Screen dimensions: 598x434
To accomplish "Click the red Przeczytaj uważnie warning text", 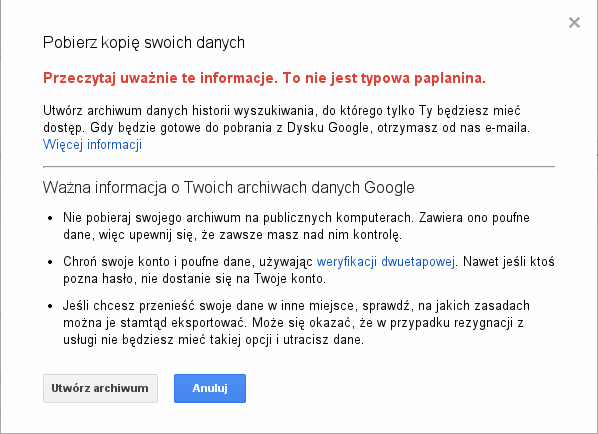I will tap(264, 78).
